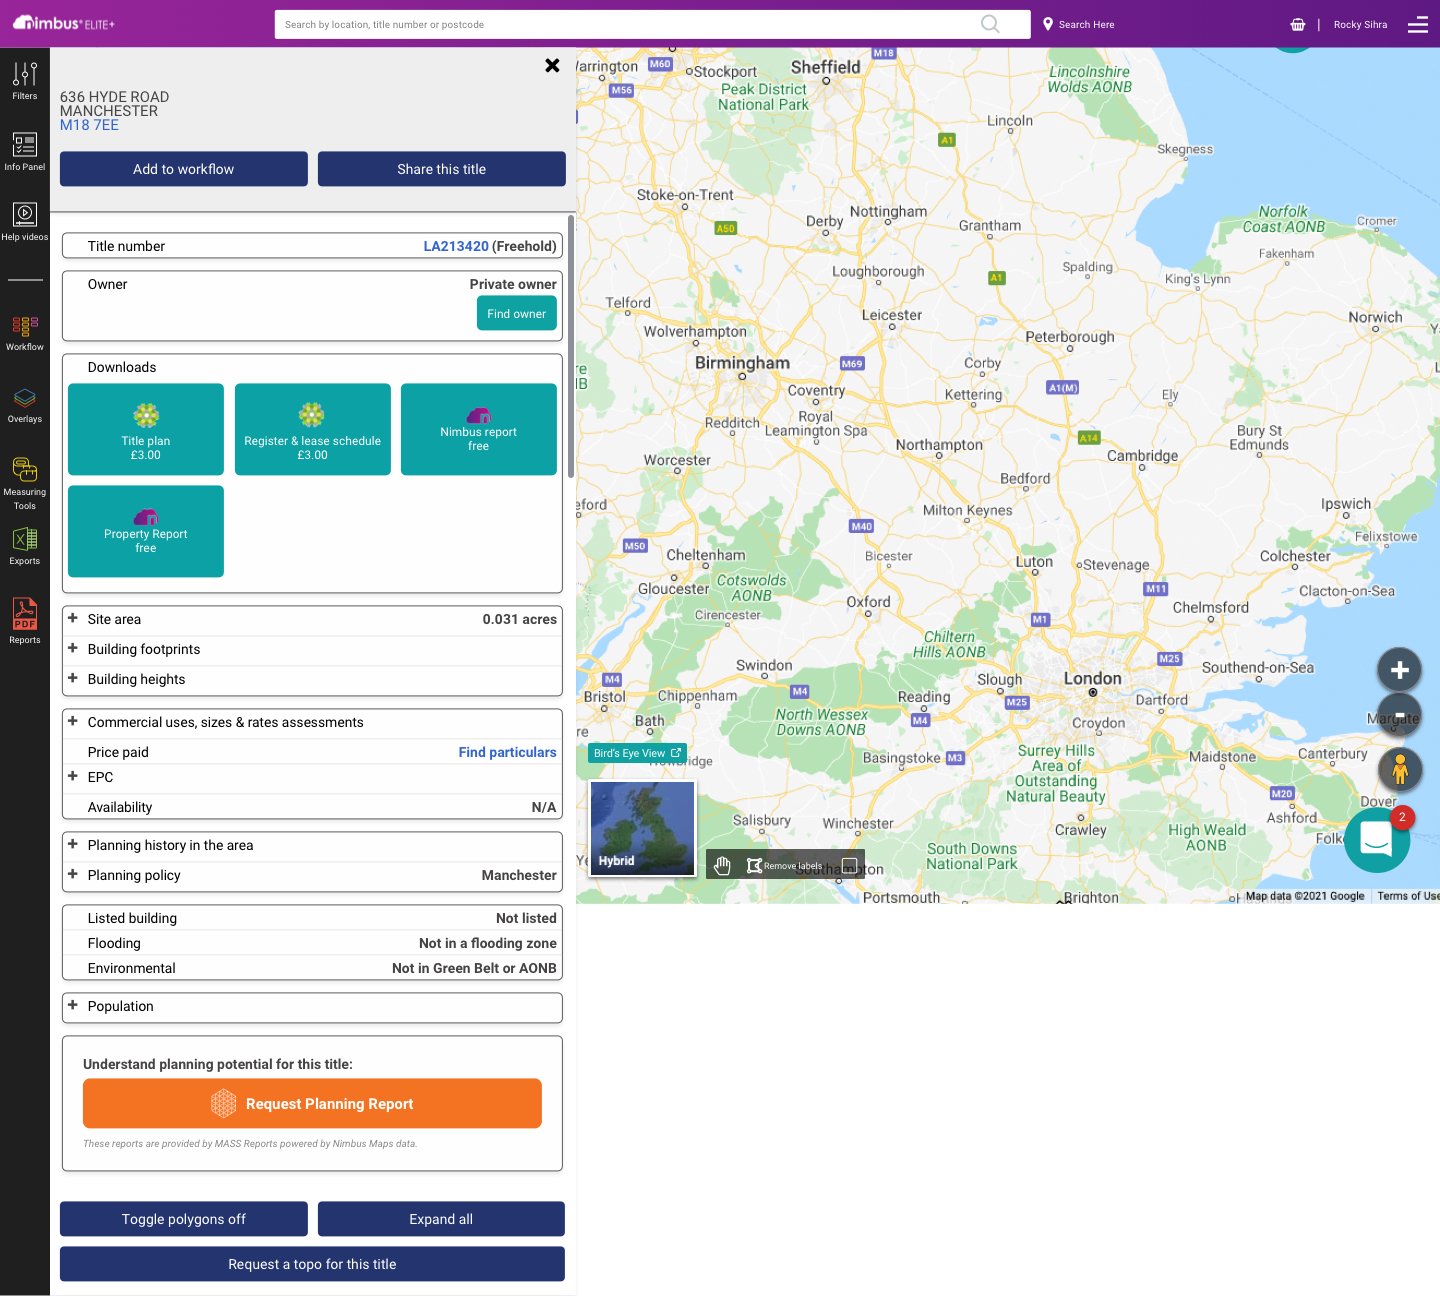
Task: Click the Not listed value
Action: click(526, 918)
